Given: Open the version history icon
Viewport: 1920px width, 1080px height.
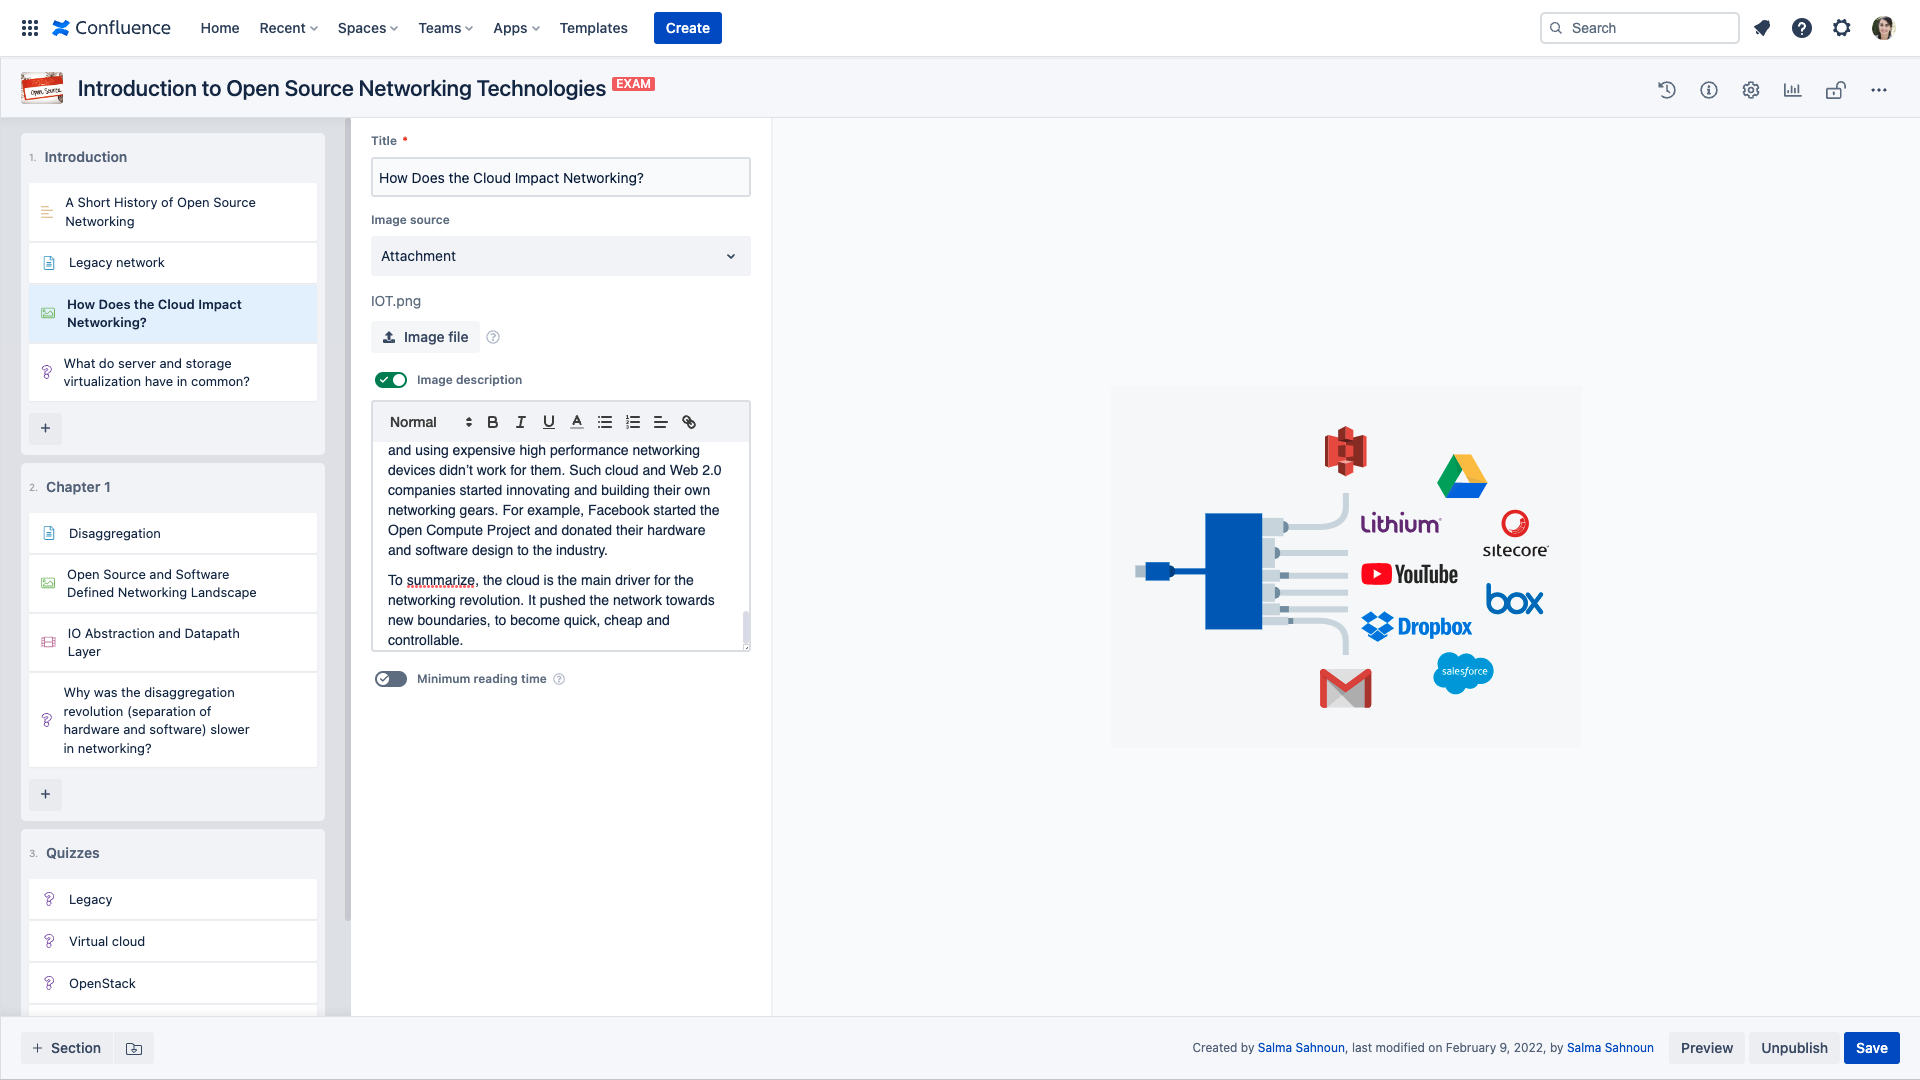Looking at the screenshot, I should pyautogui.click(x=1666, y=90).
